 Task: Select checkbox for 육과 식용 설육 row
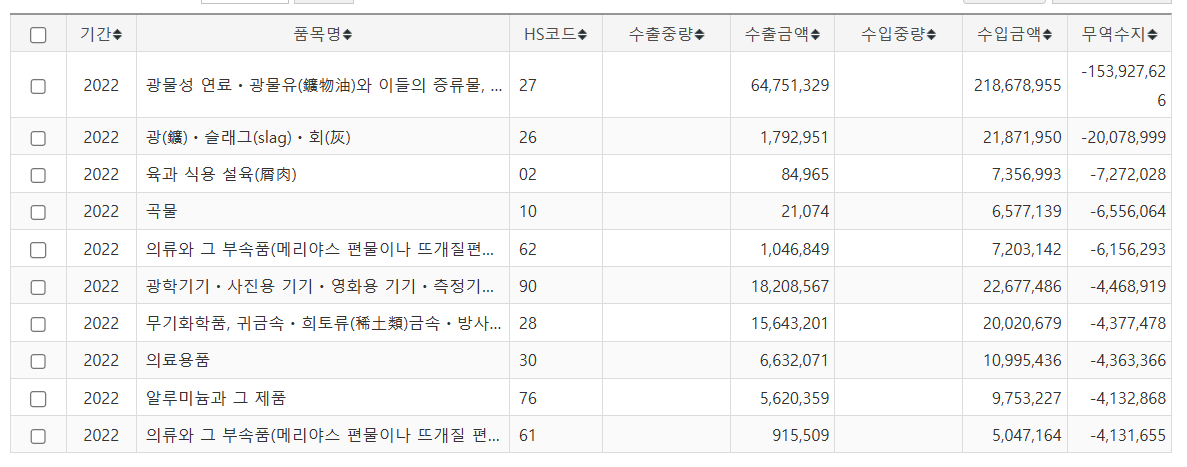click(x=38, y=175)
